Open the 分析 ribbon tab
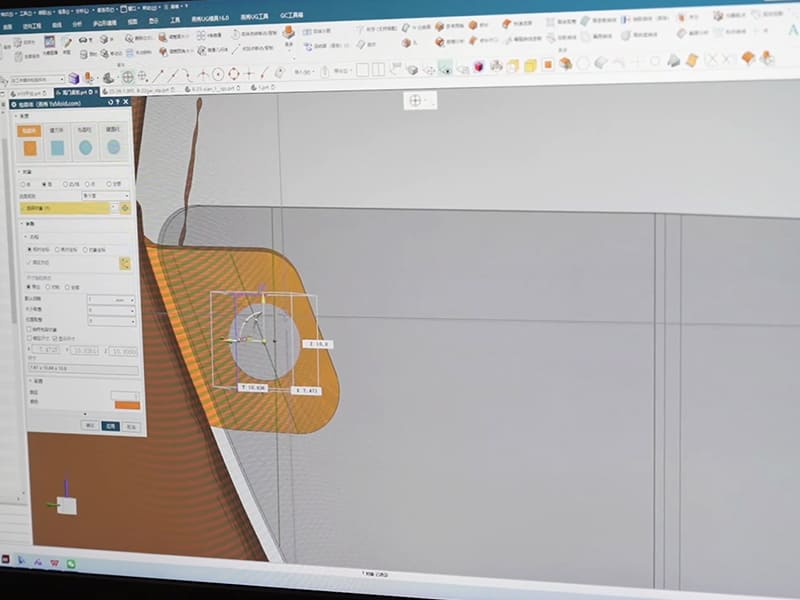This screenshot has width=800, height=600. pos(77,24)
